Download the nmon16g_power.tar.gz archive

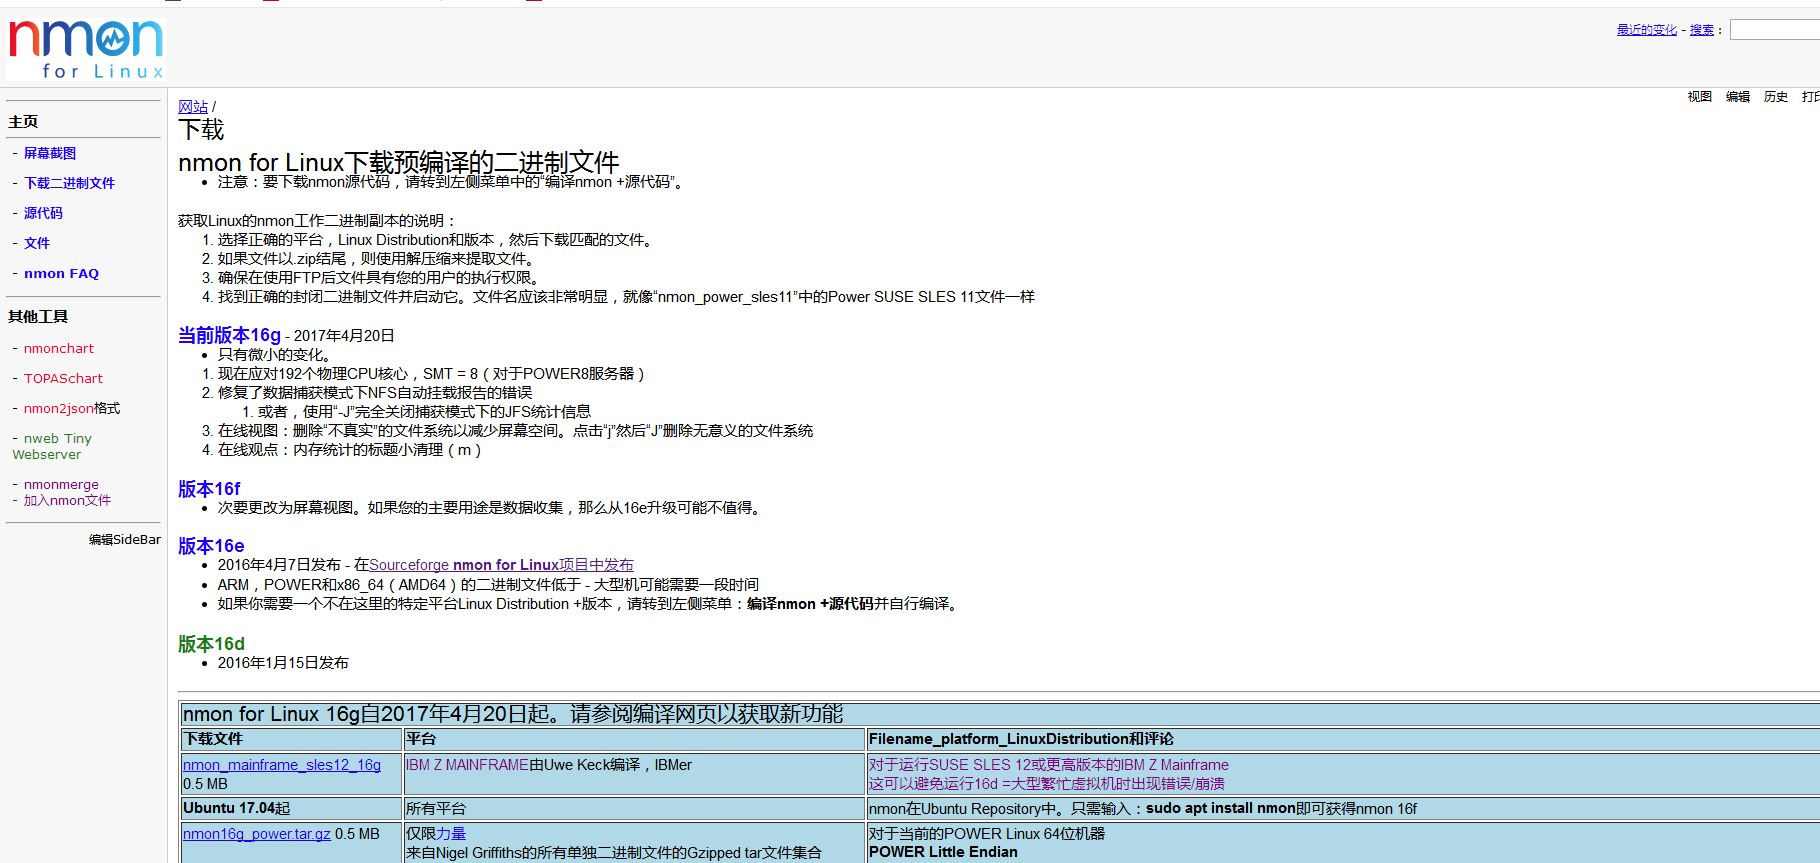click(x=257, y=834)
